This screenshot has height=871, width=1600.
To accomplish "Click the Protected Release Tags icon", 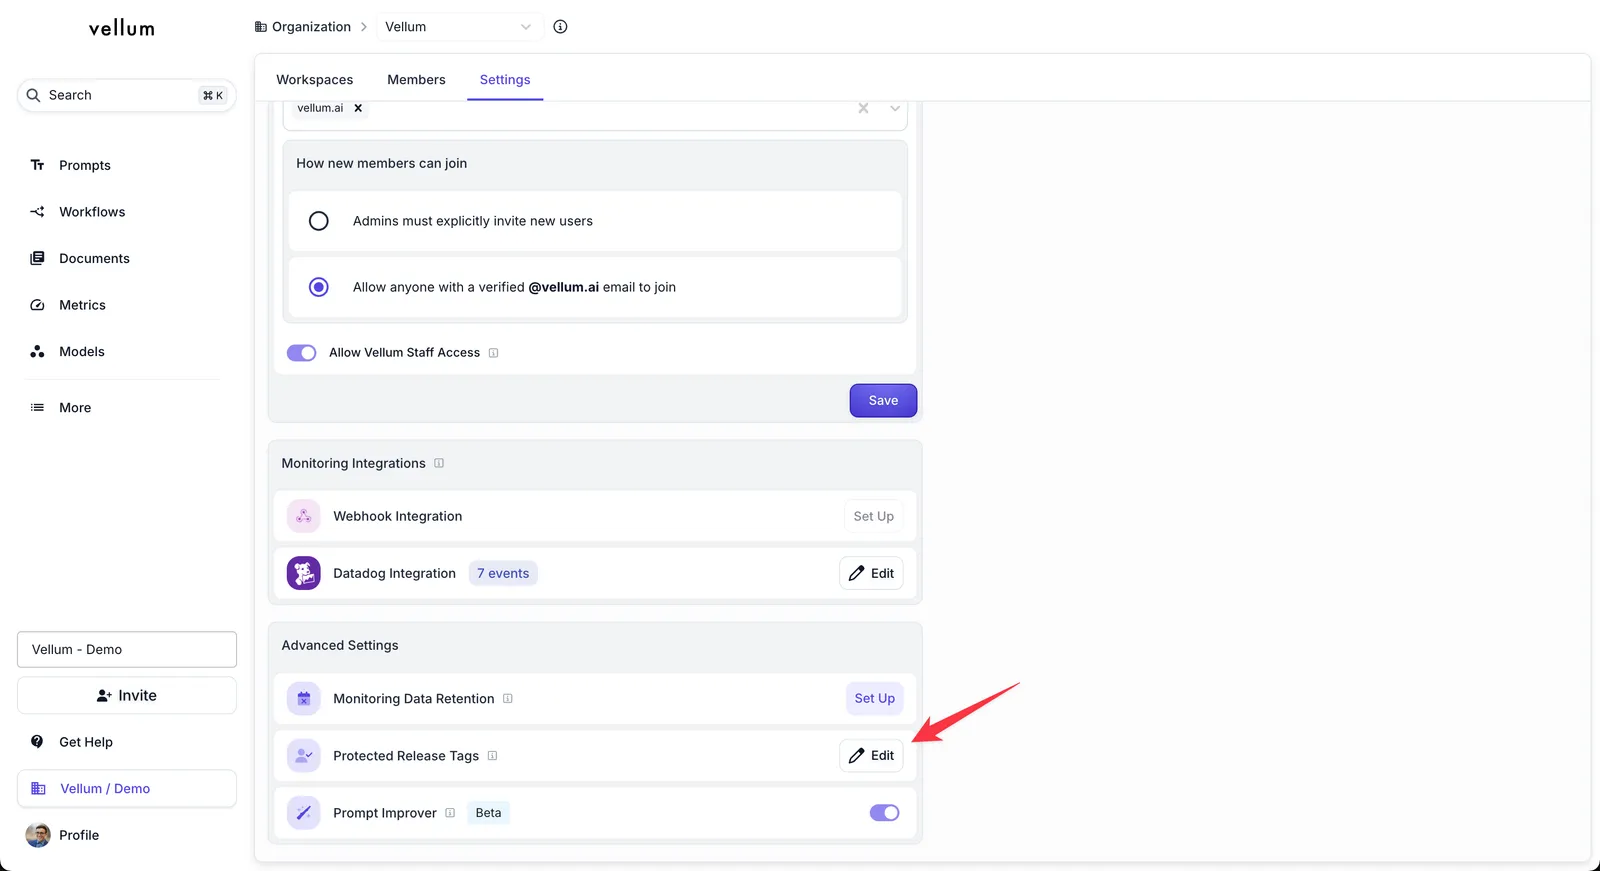I will pos(304,756).
